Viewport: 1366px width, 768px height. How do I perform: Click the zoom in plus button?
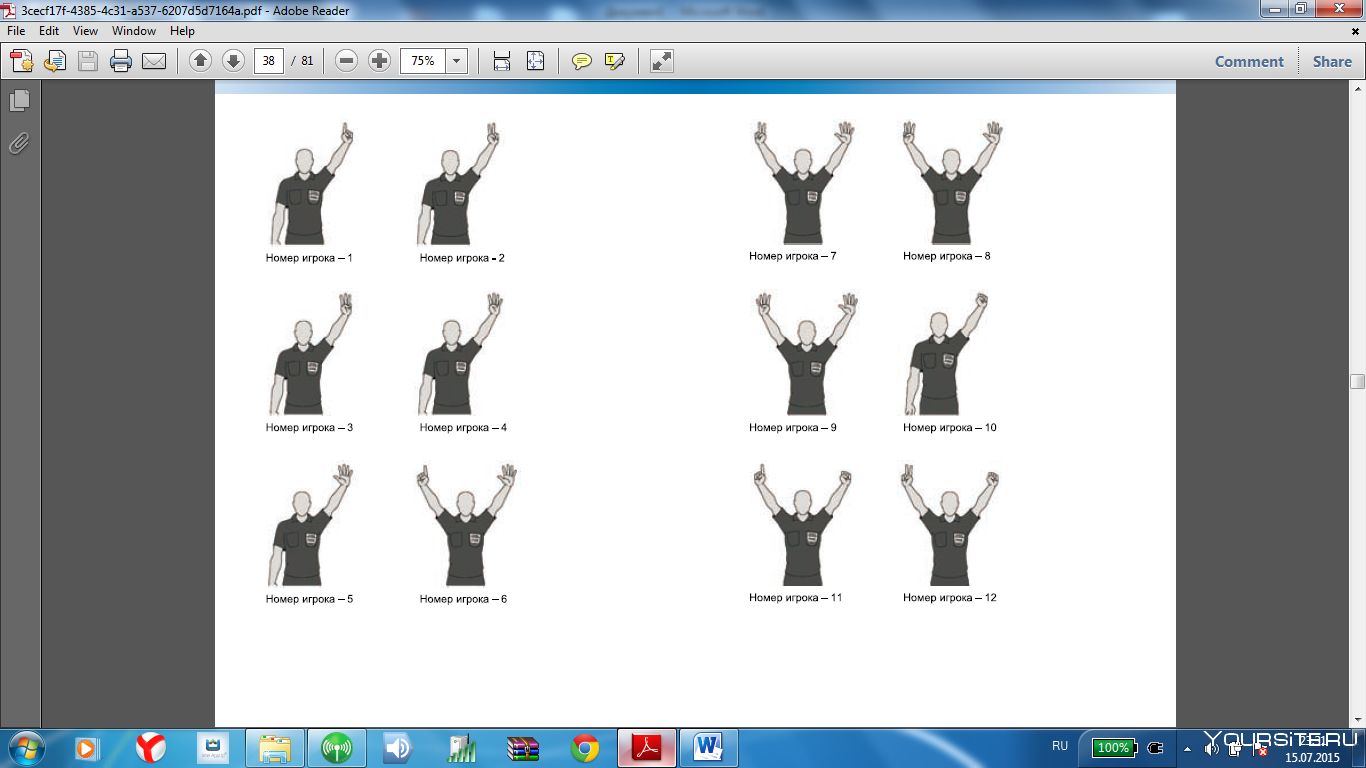click(379, 61)
